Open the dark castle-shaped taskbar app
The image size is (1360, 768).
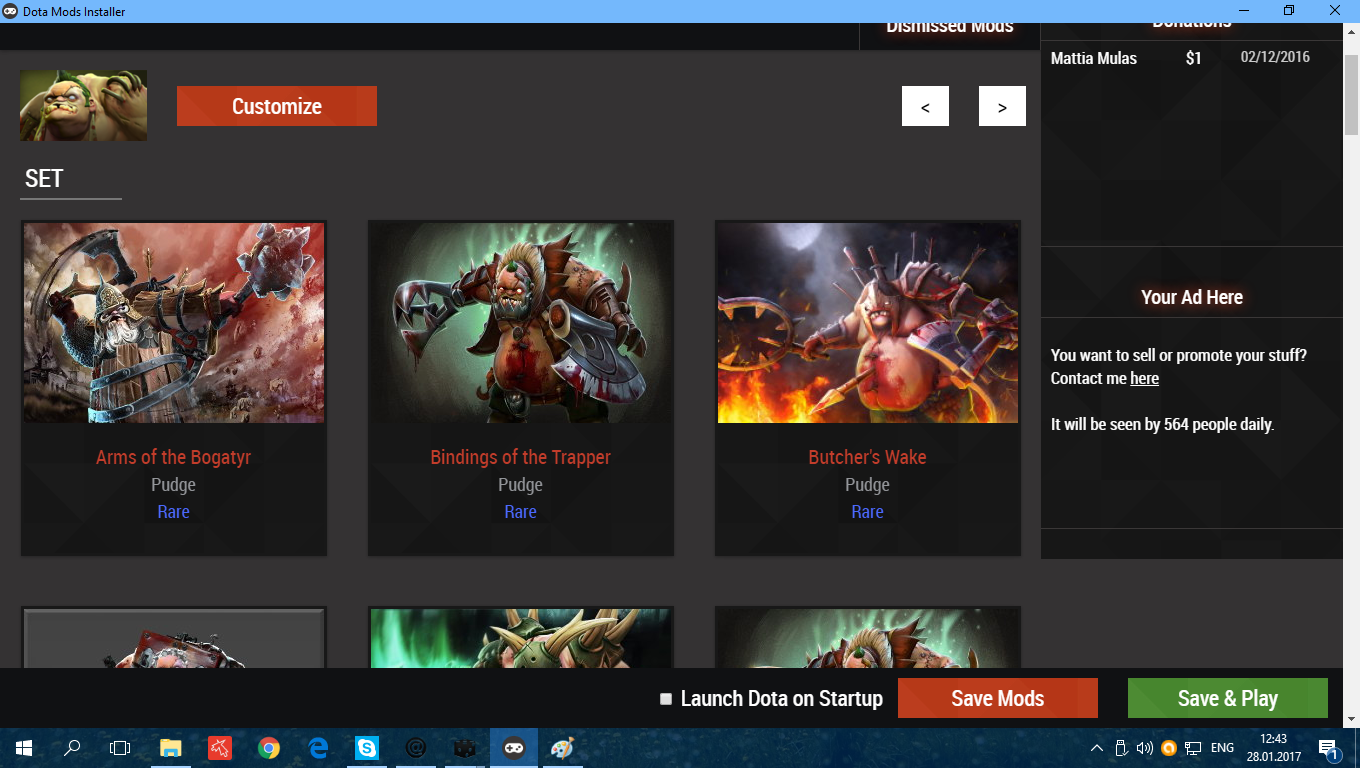coord(464,748)
